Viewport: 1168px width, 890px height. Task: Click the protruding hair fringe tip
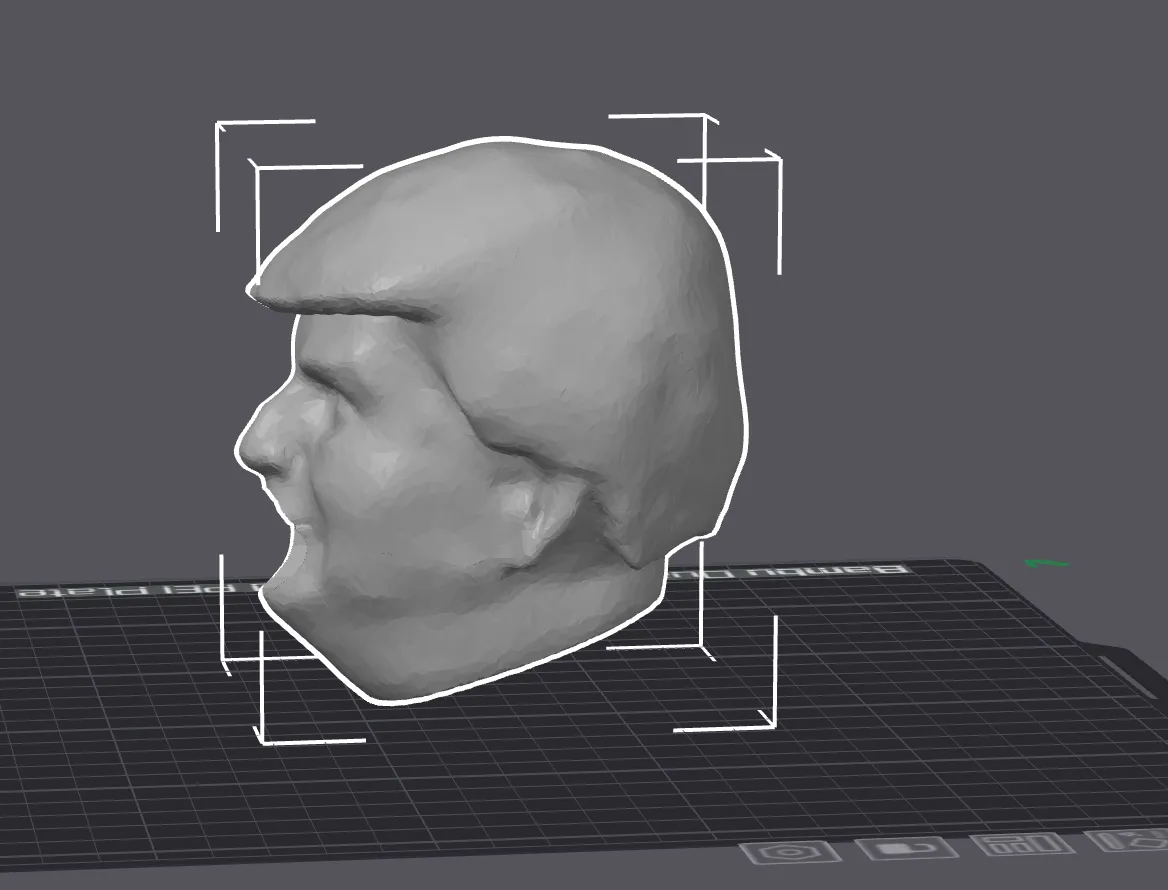257,289
